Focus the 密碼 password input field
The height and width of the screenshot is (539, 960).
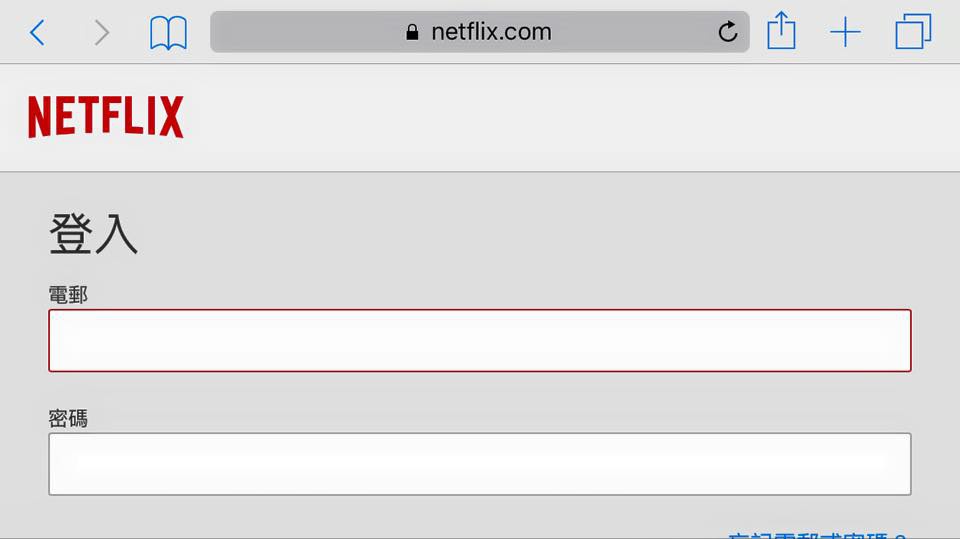click(x=479, y=464)
